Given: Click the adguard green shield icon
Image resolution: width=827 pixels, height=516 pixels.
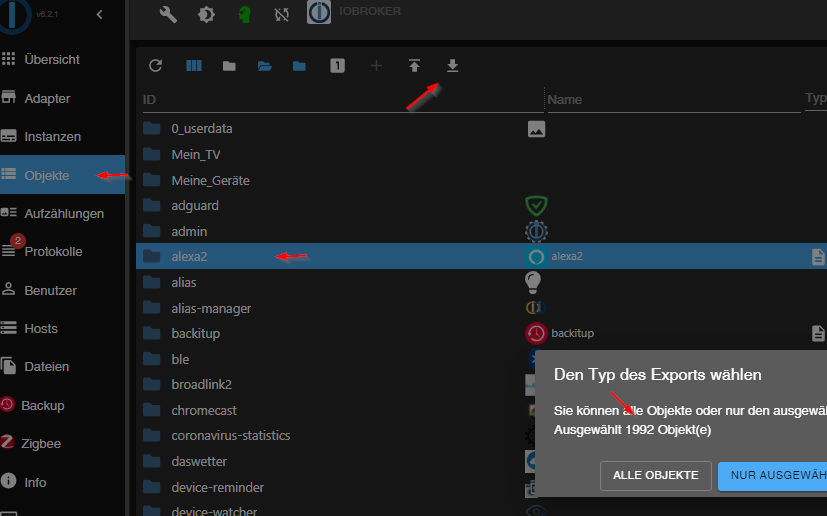Looking at the screenshot, I should coord(536,206).
